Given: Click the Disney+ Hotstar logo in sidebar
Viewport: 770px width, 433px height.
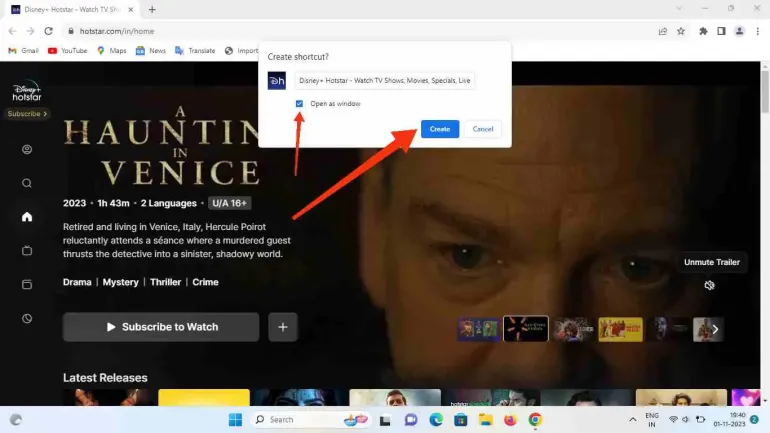Looking at the screenshot, I should (27, 91).
